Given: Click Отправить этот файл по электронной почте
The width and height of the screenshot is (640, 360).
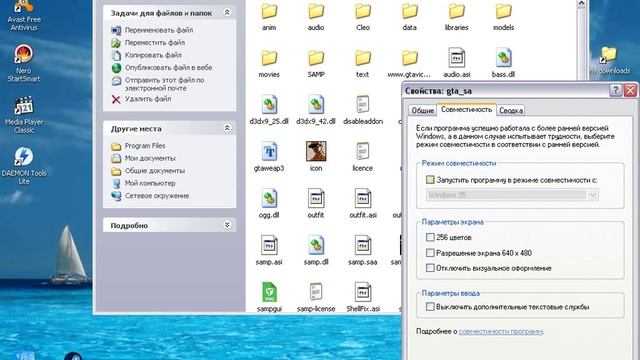Looking at the screenshot, I should 164,84.
